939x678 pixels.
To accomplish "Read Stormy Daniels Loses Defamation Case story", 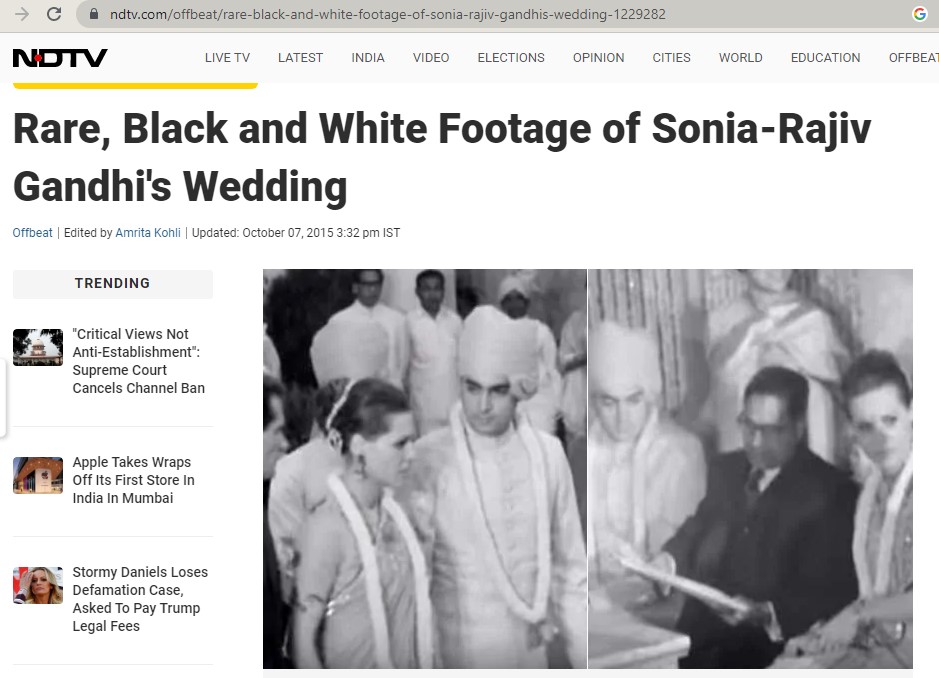I will (140, 599).
